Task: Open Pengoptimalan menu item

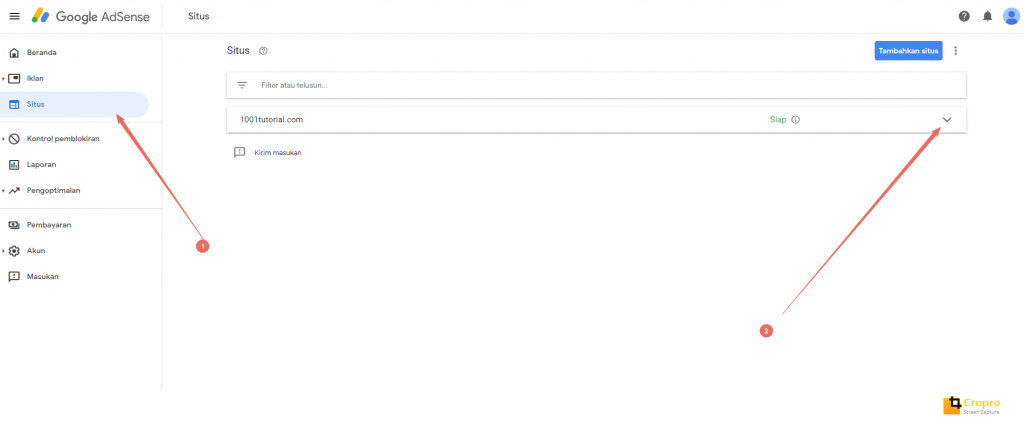Action: click(54, 191)
